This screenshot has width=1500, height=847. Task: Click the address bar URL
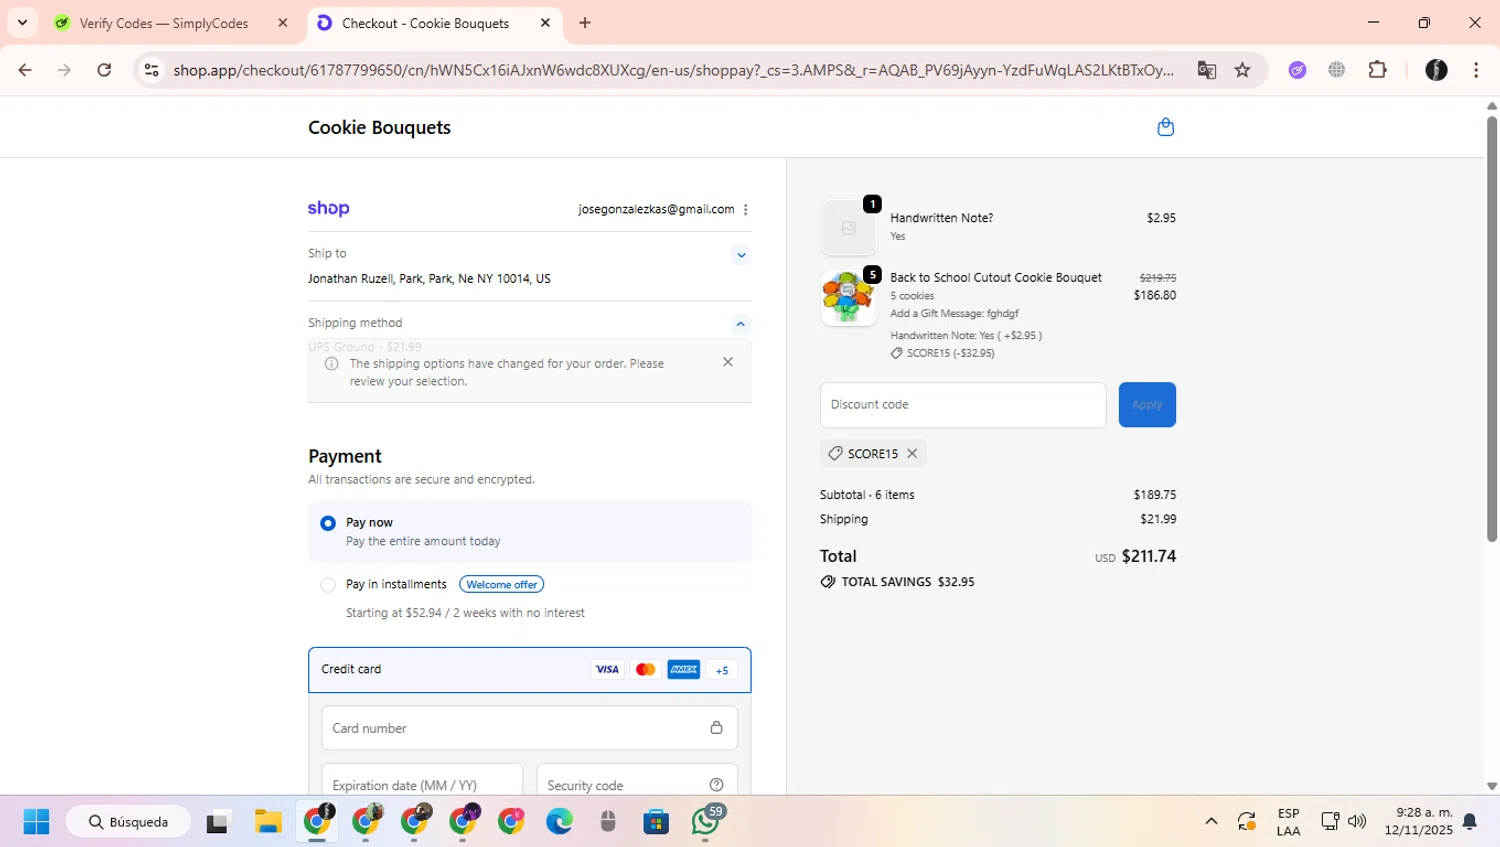click(673, 70)
